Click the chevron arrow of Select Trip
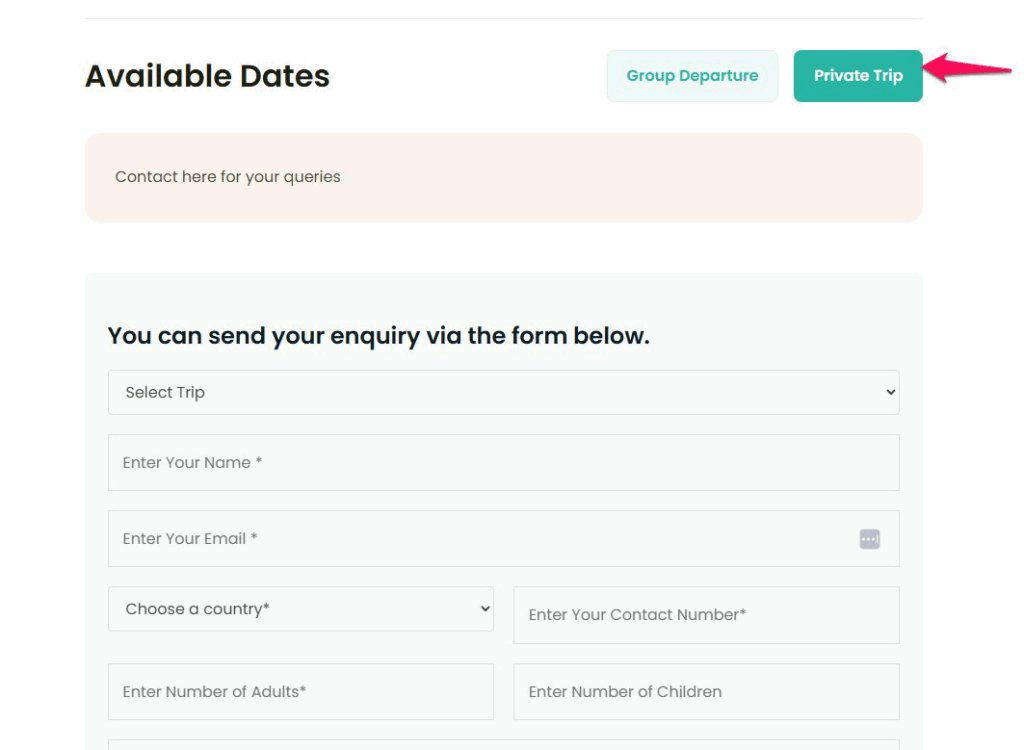Viewport: 1024px width, 750px height. (890, 393)
